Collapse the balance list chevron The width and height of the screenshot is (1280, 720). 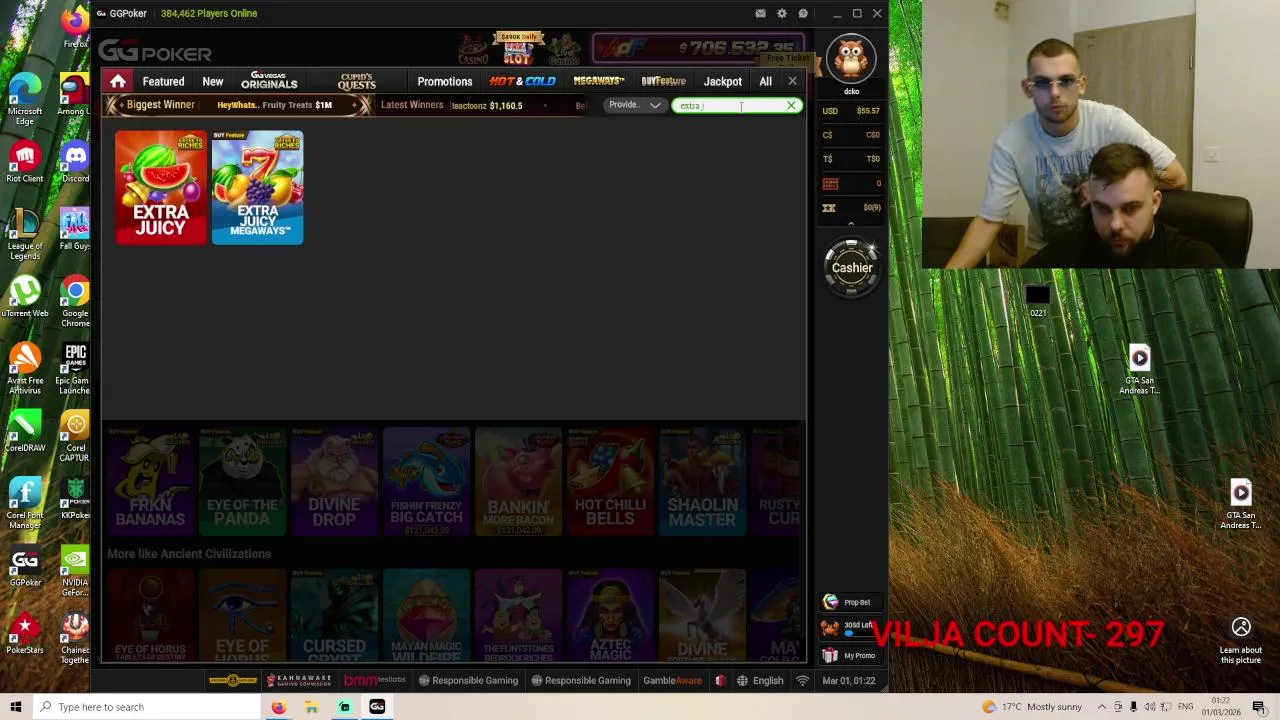[851, 223]
